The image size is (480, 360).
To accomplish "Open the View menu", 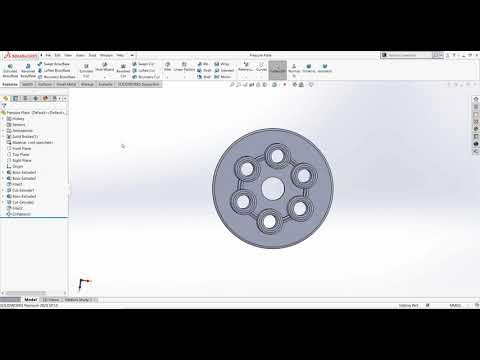I will coord(68,55).
